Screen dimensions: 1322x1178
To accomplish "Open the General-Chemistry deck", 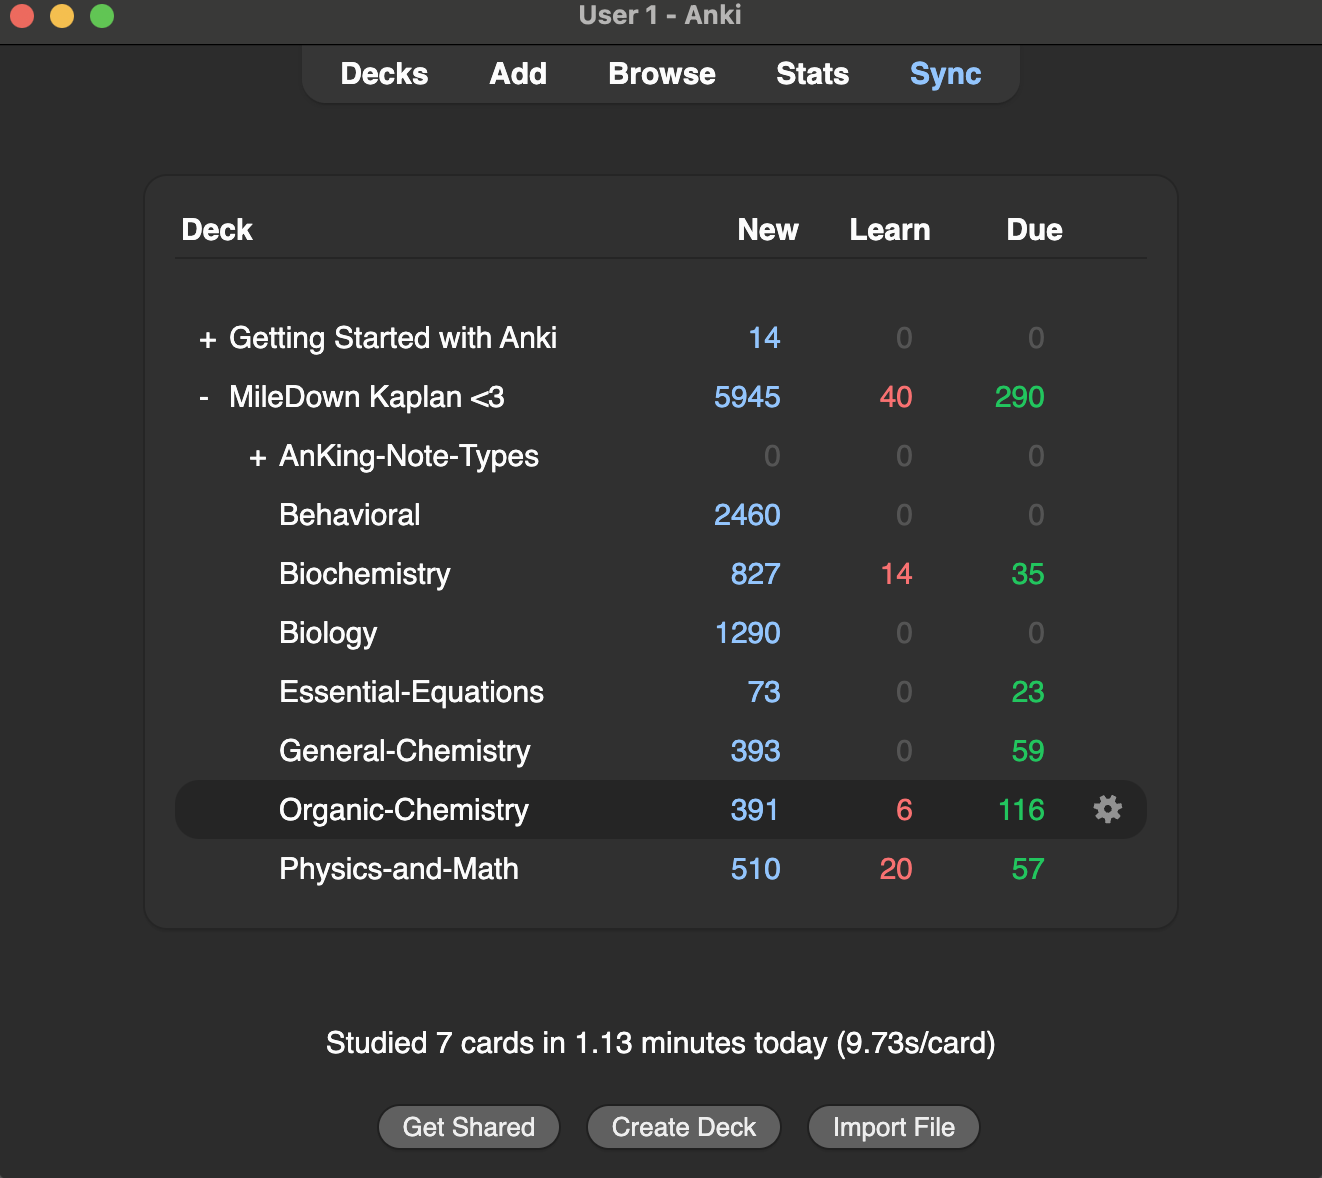I will (x=404, y=751).
